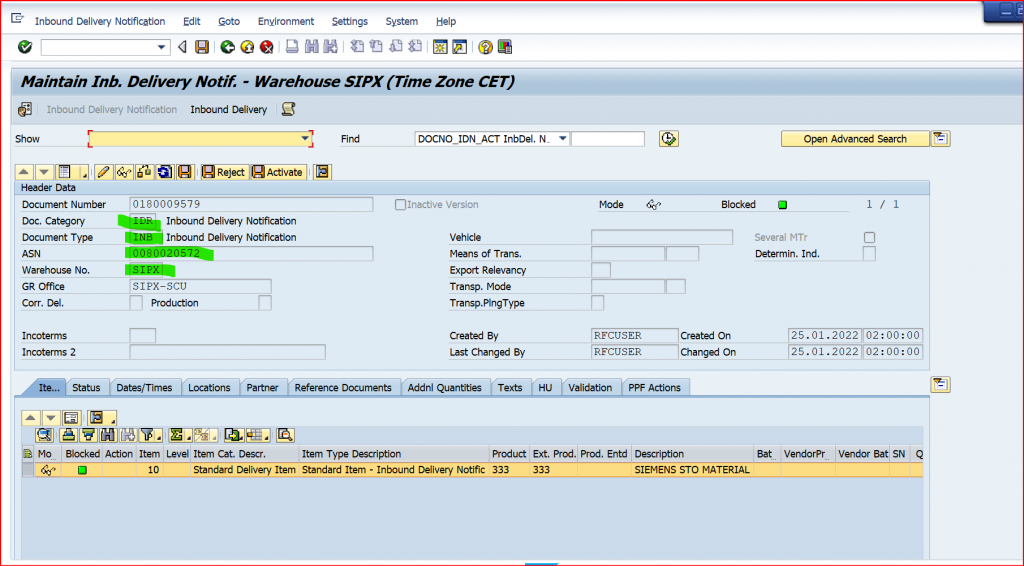Viewport: 1024px width, 566px height.
Task: Click the Refresh icon in header toolbar
Action: click(165, 172)
